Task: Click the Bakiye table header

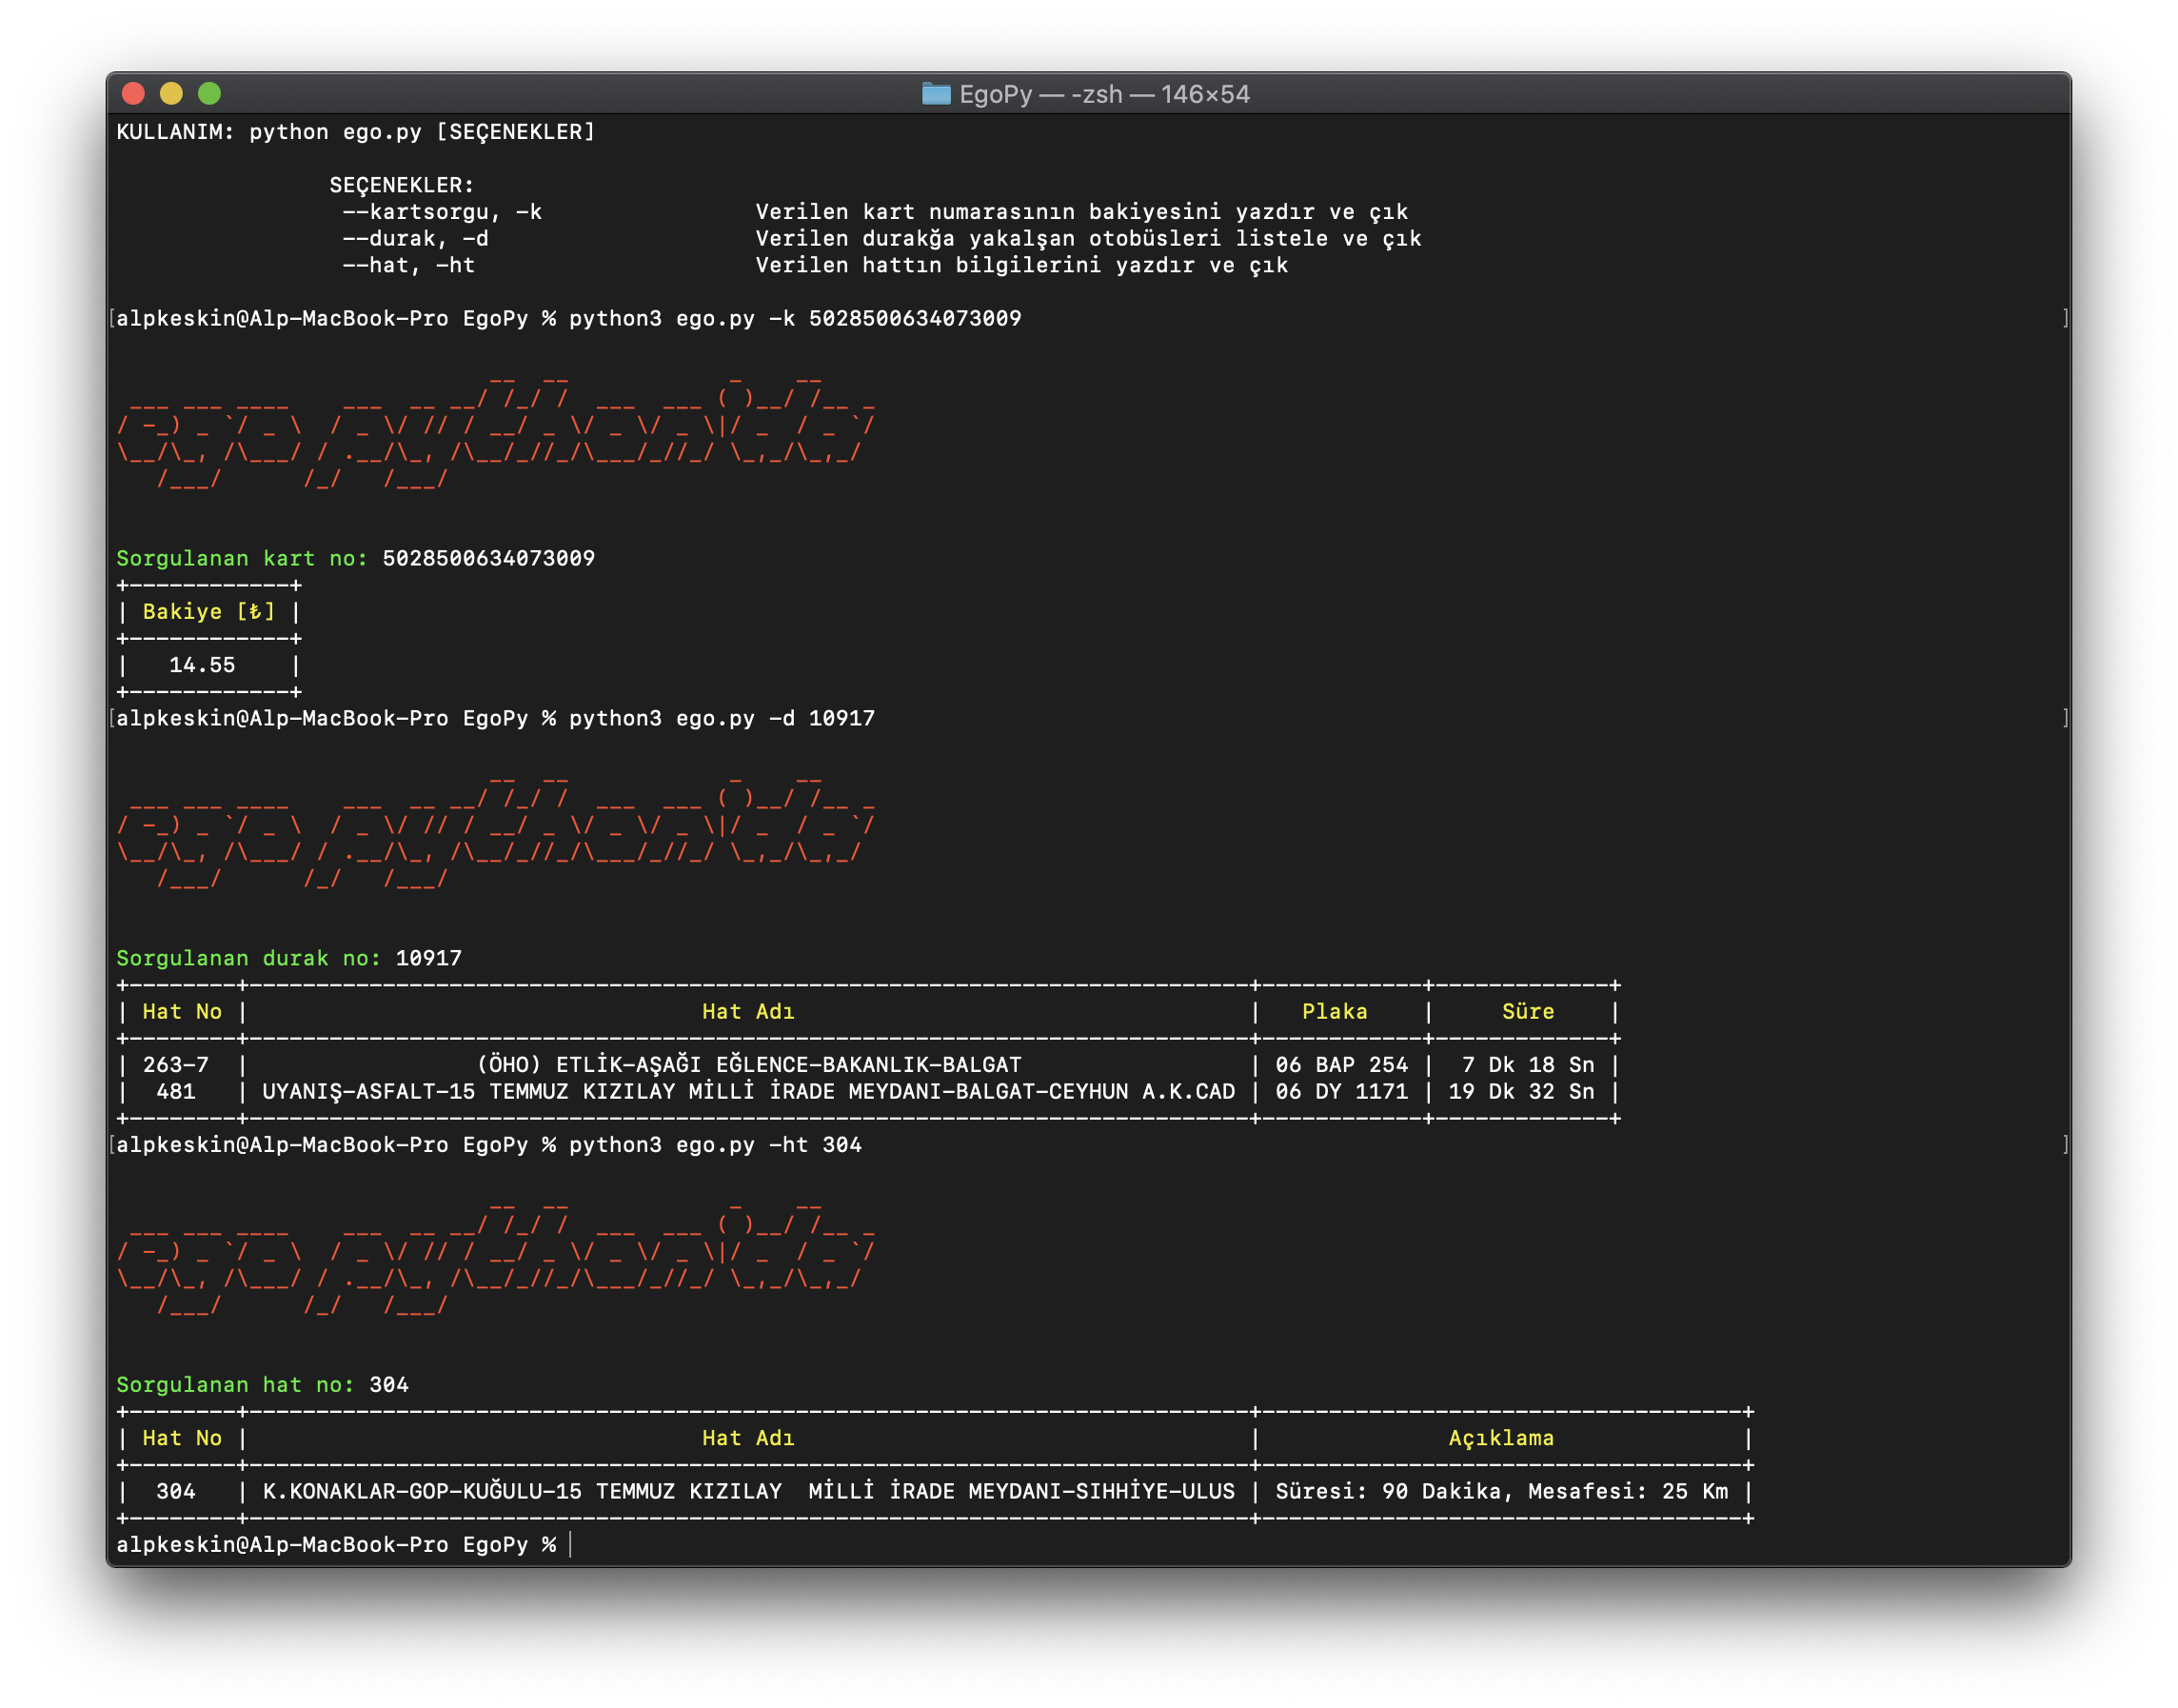Action: point(208,612)
